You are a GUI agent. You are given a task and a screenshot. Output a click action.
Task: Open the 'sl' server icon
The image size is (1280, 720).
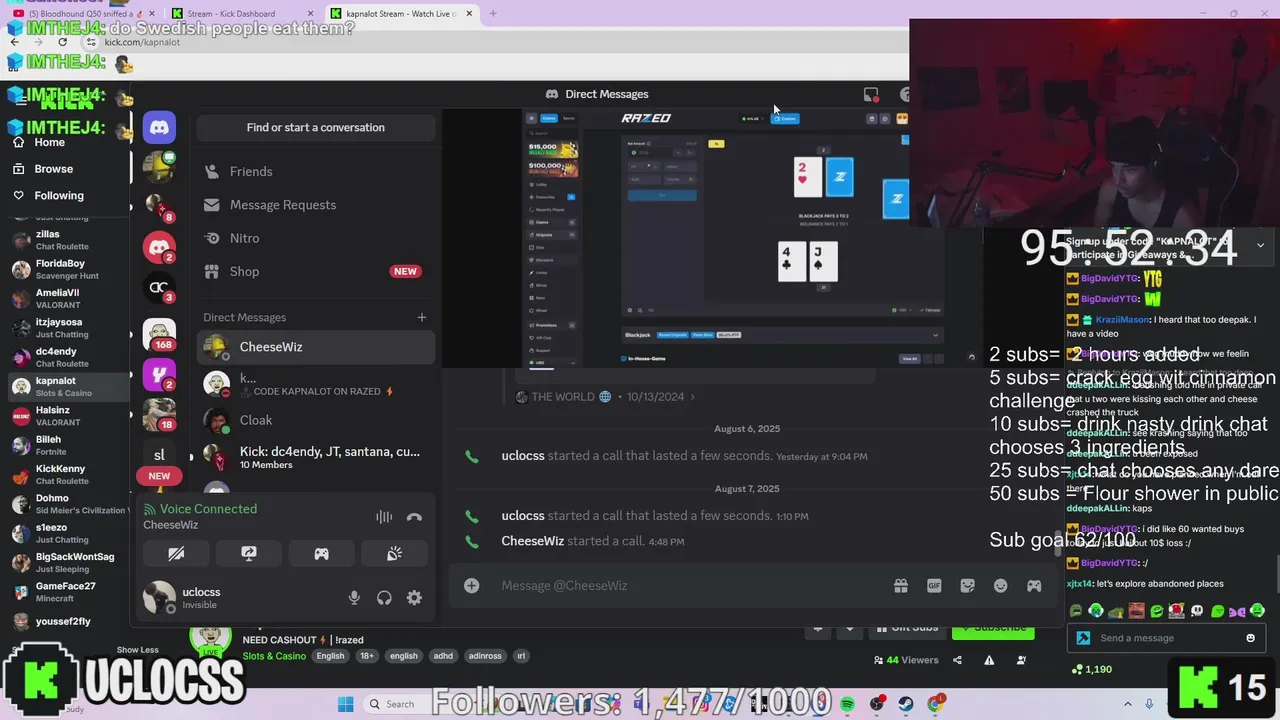(159, 454)
